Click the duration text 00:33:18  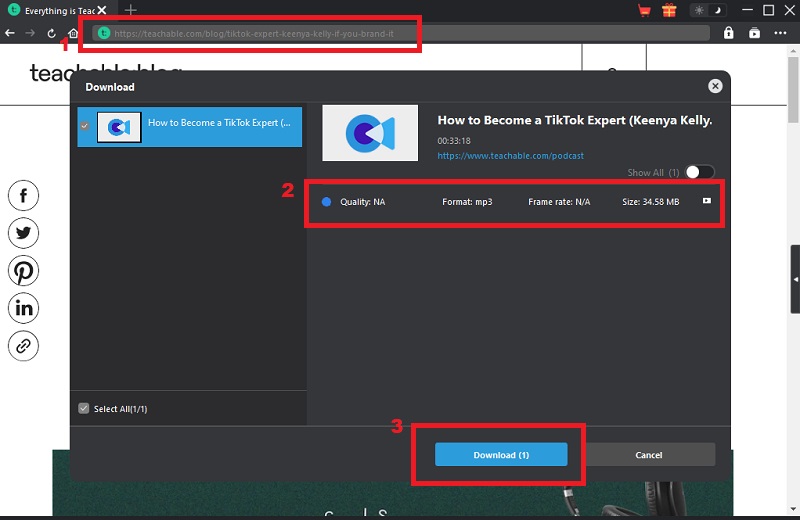(454, 141)
